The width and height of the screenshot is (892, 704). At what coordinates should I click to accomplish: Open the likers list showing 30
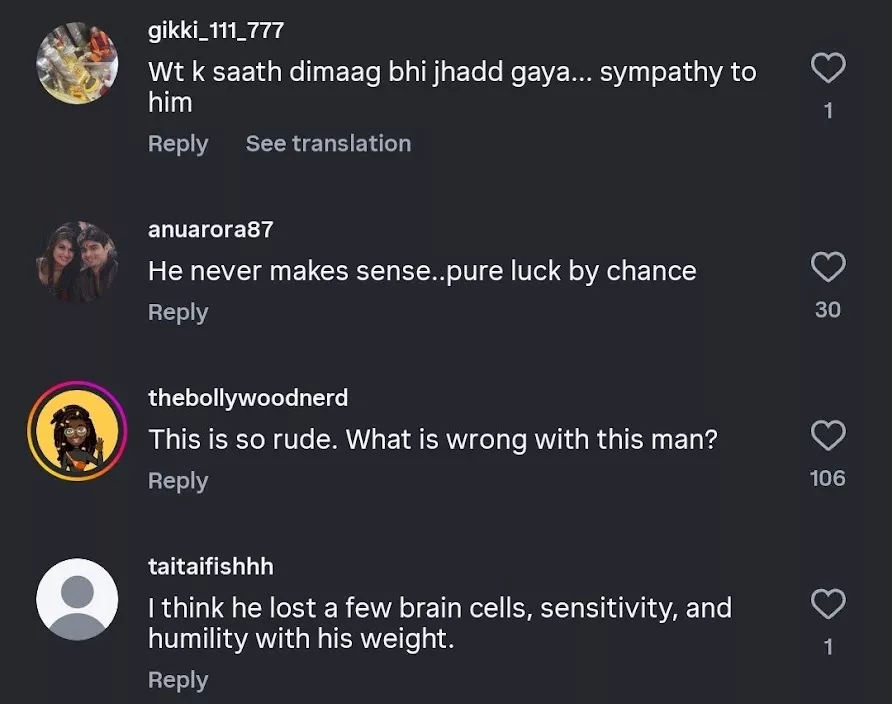pos(827,309)
